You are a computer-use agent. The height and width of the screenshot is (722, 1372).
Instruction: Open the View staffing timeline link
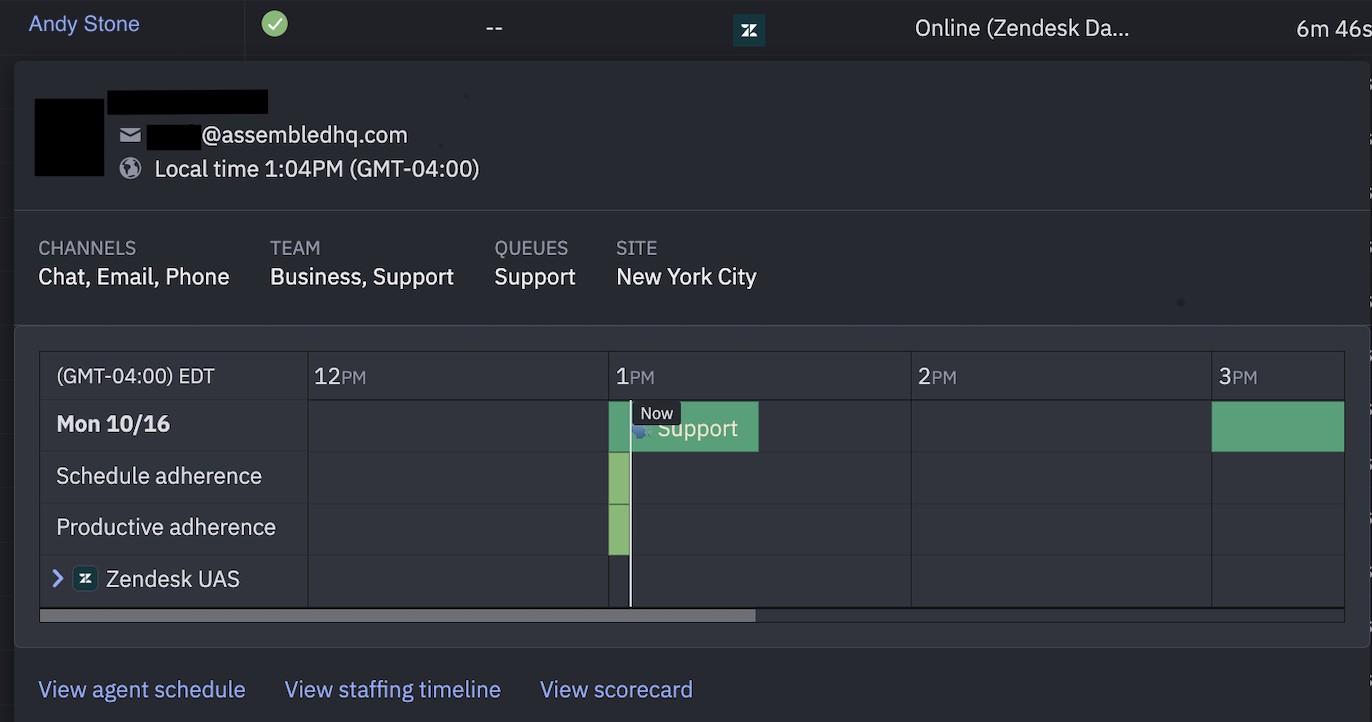coord(392,689)
